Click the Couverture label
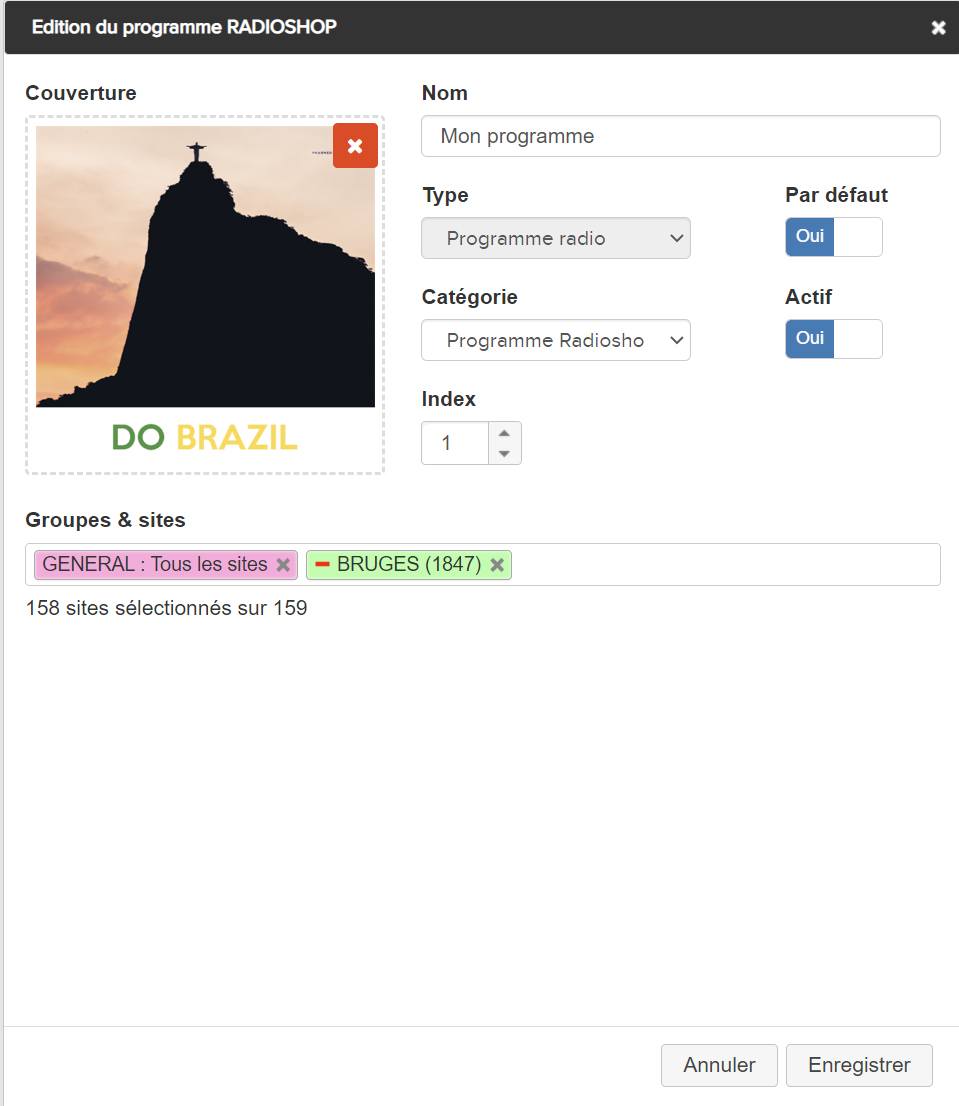The height and width of the screenshot is (1106, 959). [x=81, y=93]
